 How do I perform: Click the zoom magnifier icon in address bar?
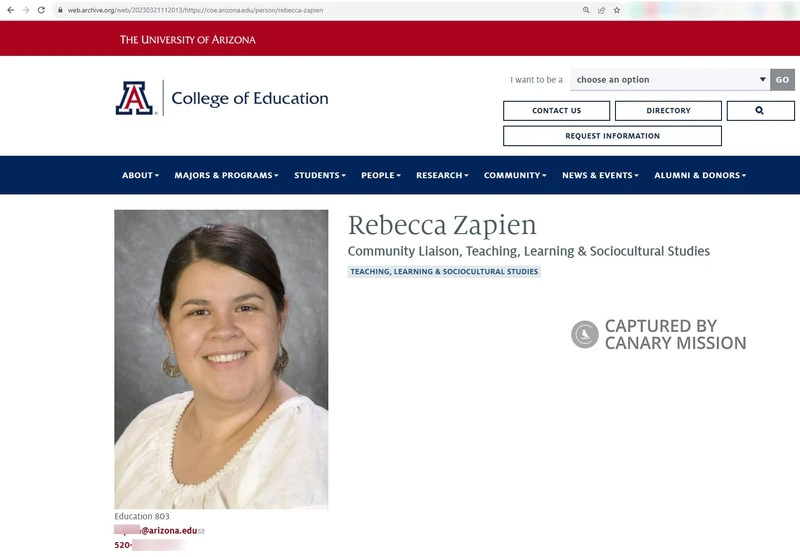(586, 10)
